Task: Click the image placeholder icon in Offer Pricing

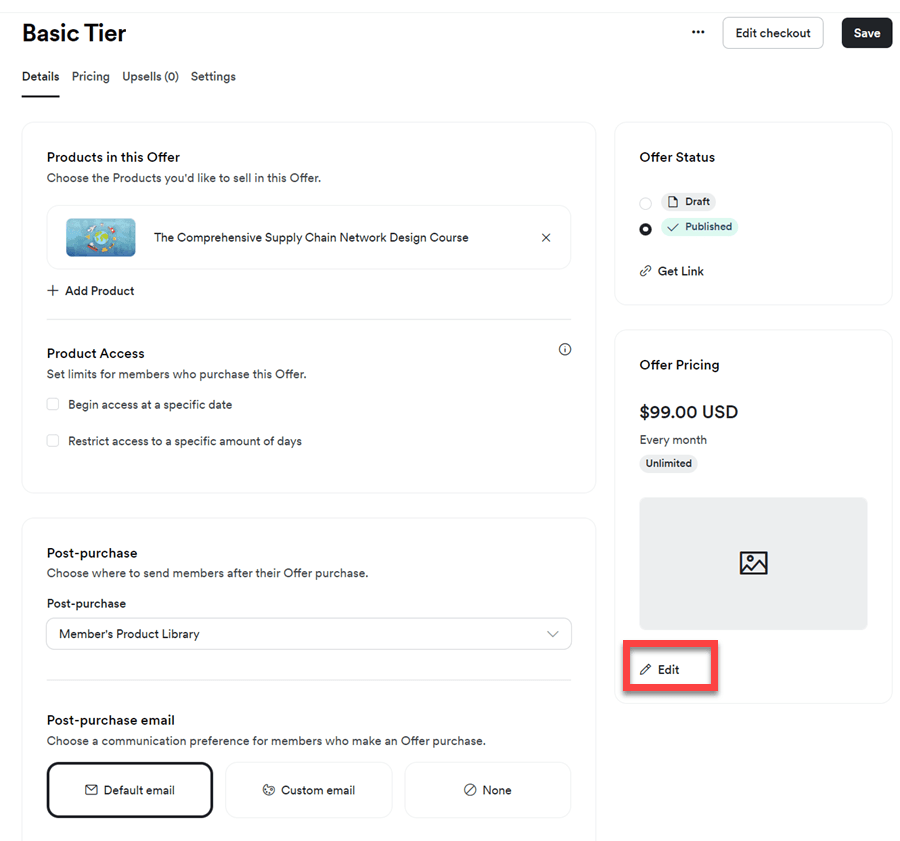Action: coord(753,563)
